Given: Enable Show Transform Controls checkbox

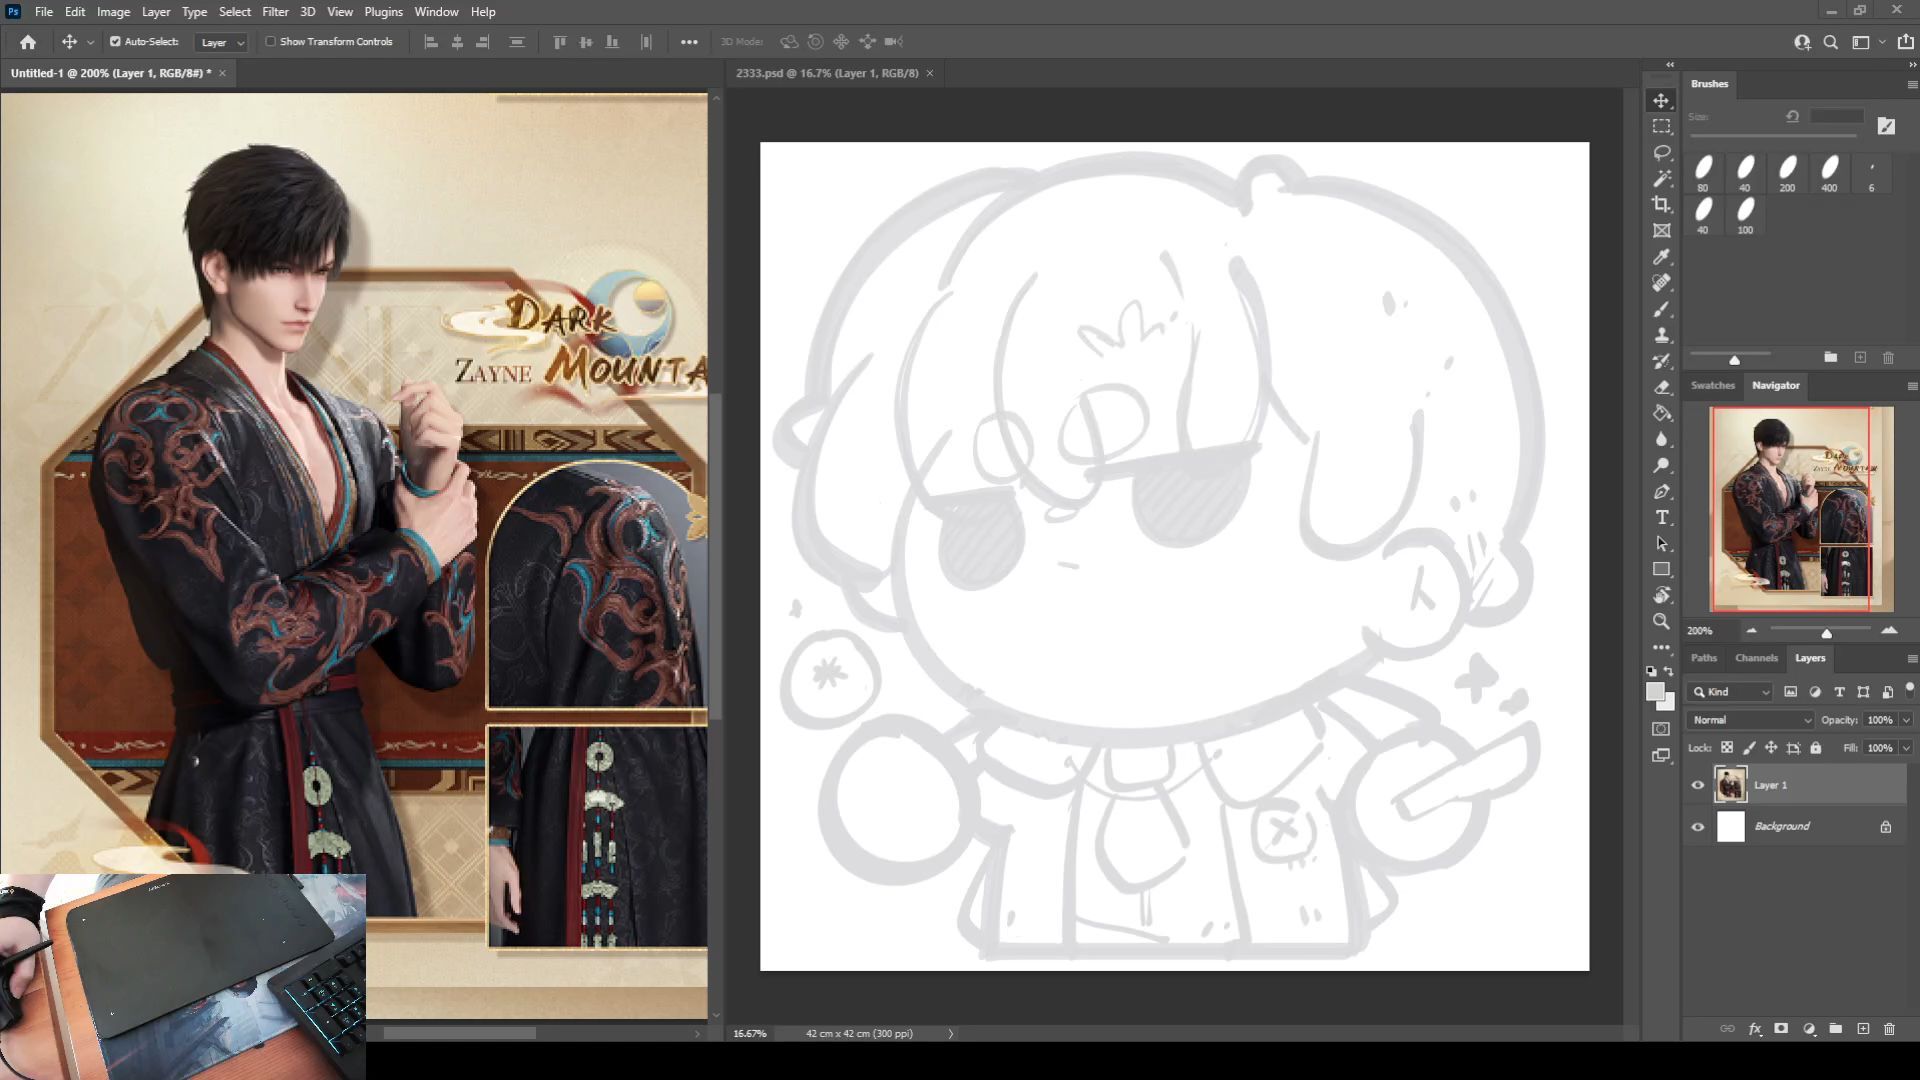Looking at the screenshot, I should tap(270, 42).
